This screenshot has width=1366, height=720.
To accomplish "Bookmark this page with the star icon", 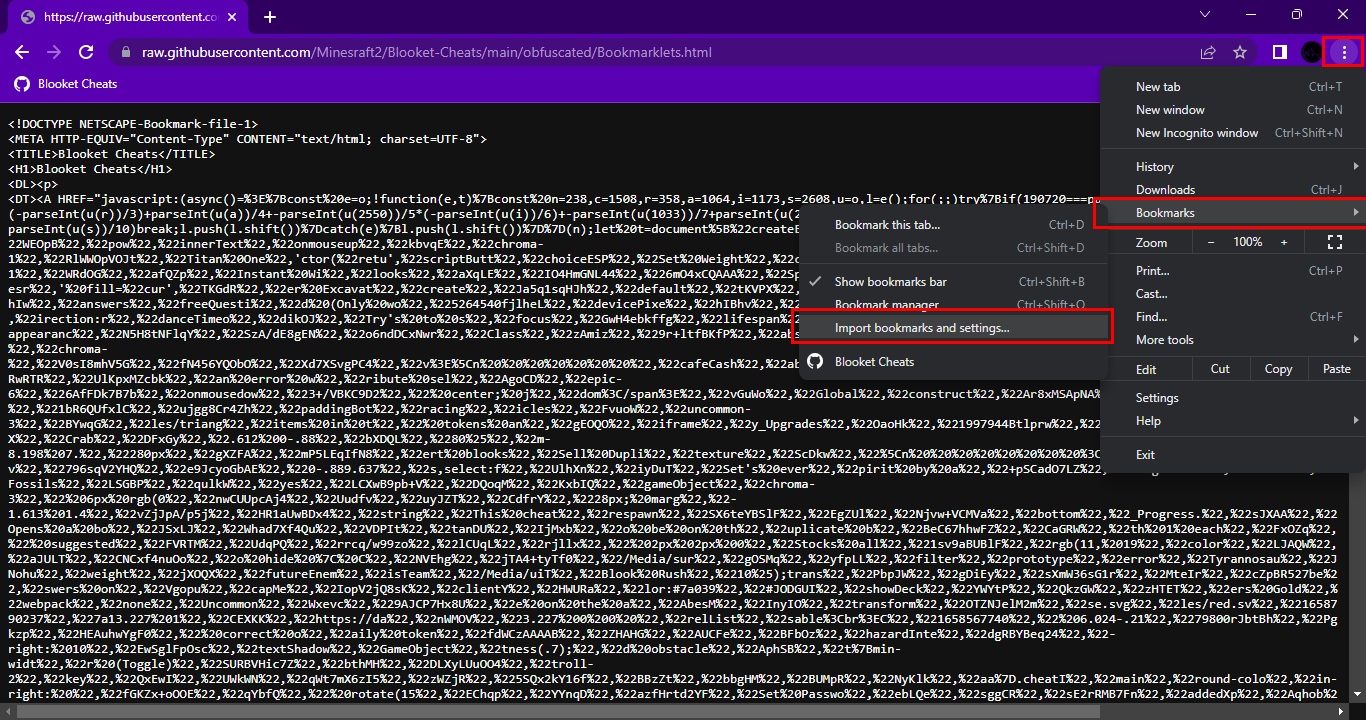I will [1240, 52].
